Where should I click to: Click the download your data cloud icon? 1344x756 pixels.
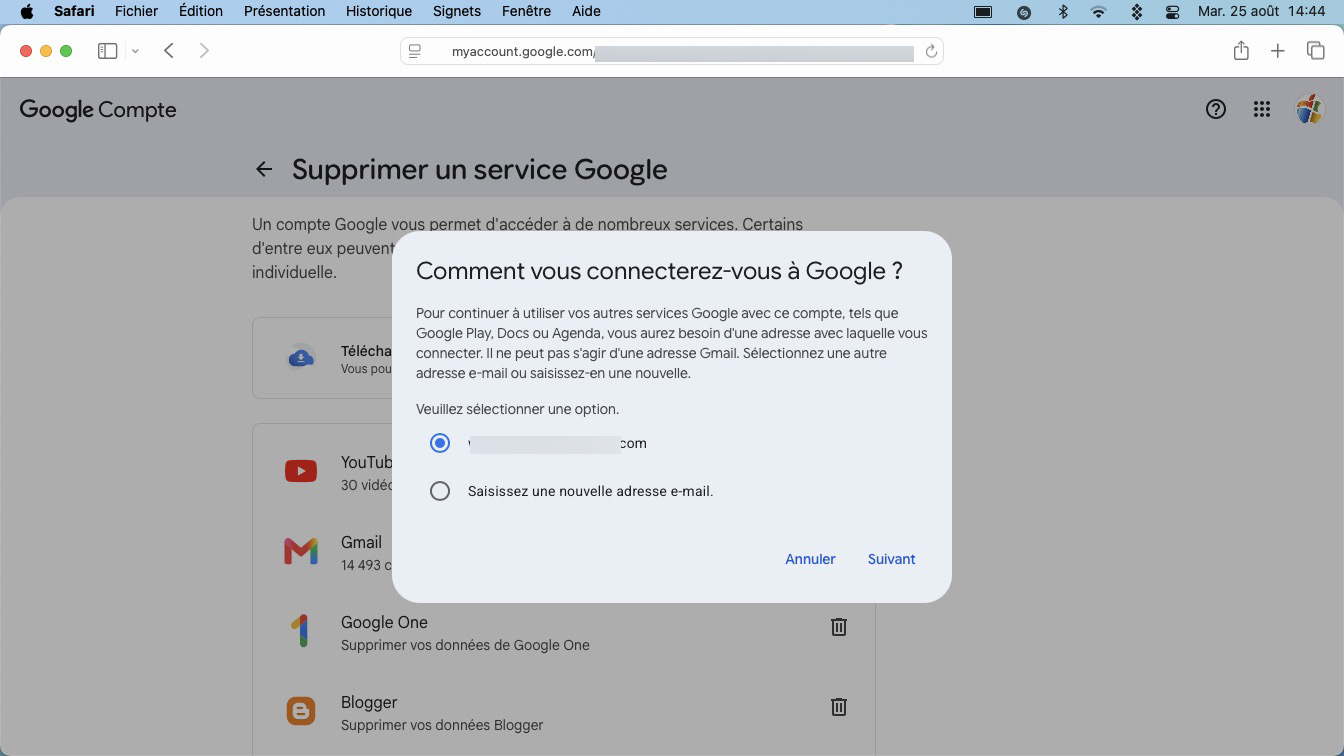coord(301,358)
